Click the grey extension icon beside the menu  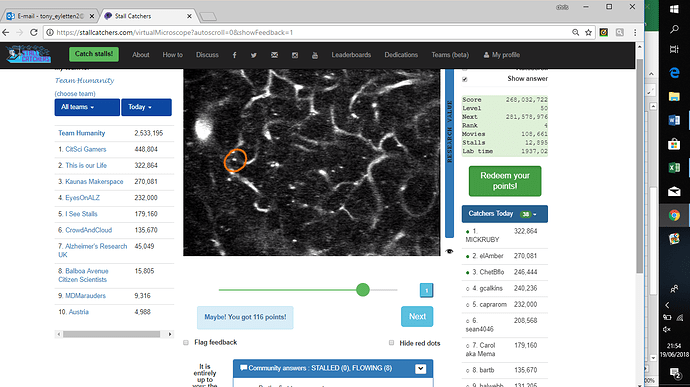click(x=620, y=32)
